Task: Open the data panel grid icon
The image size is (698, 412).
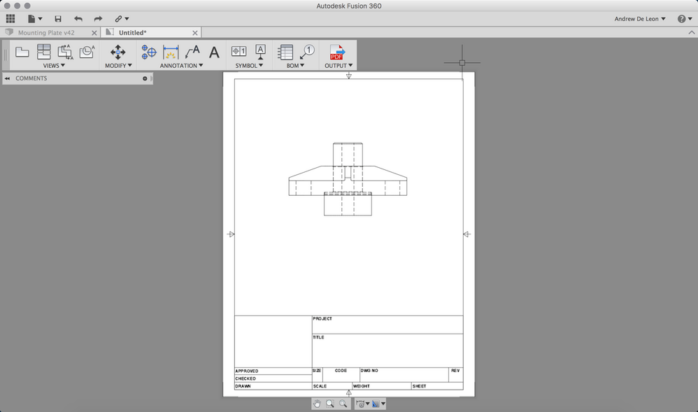Action: coord(11,18)
